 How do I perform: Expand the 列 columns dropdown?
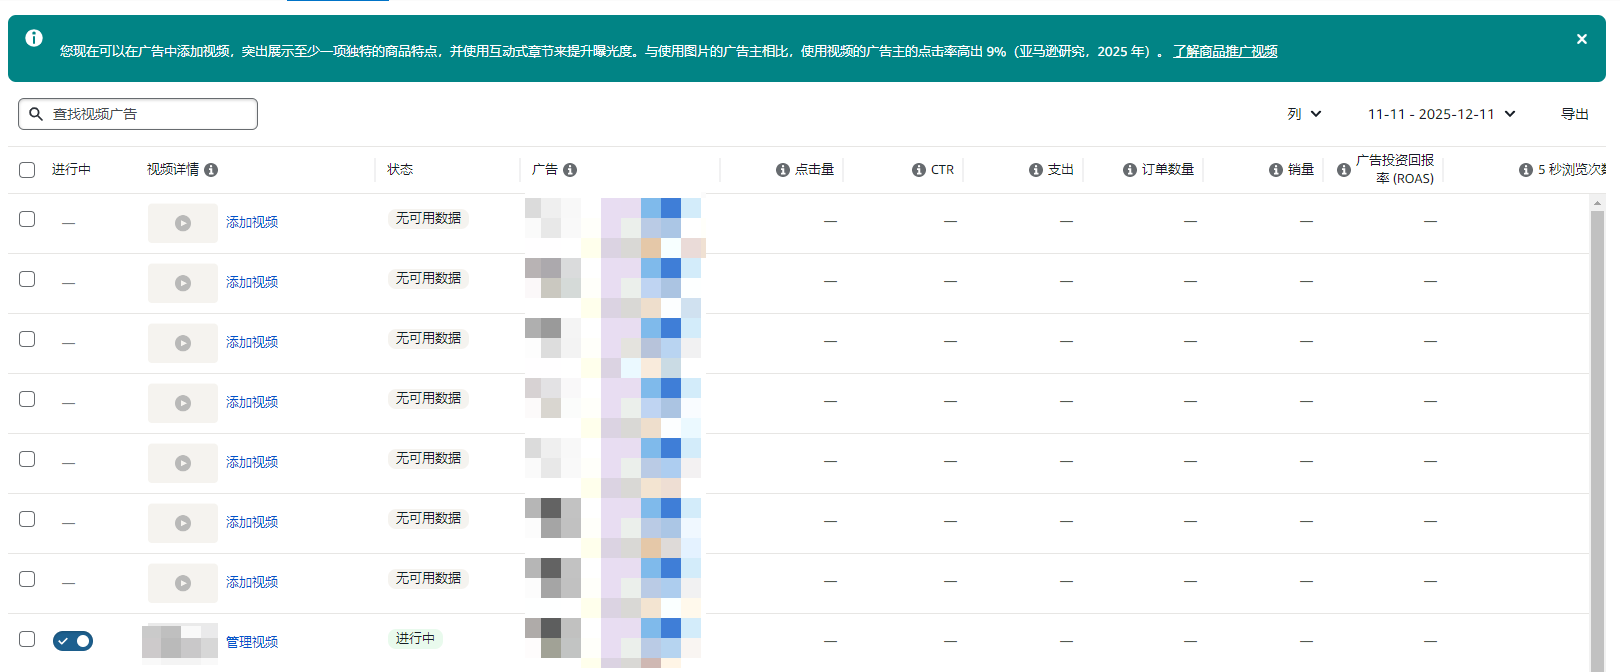[1304, 114]
